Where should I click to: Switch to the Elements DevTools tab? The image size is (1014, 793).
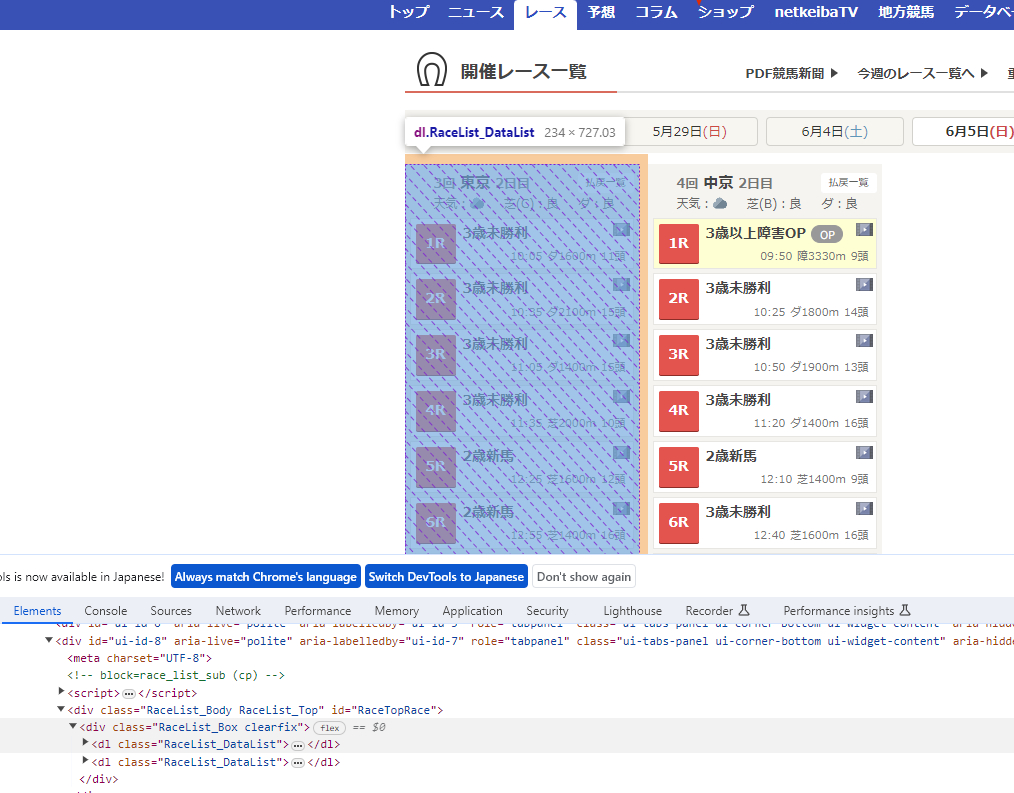[38, 611]
